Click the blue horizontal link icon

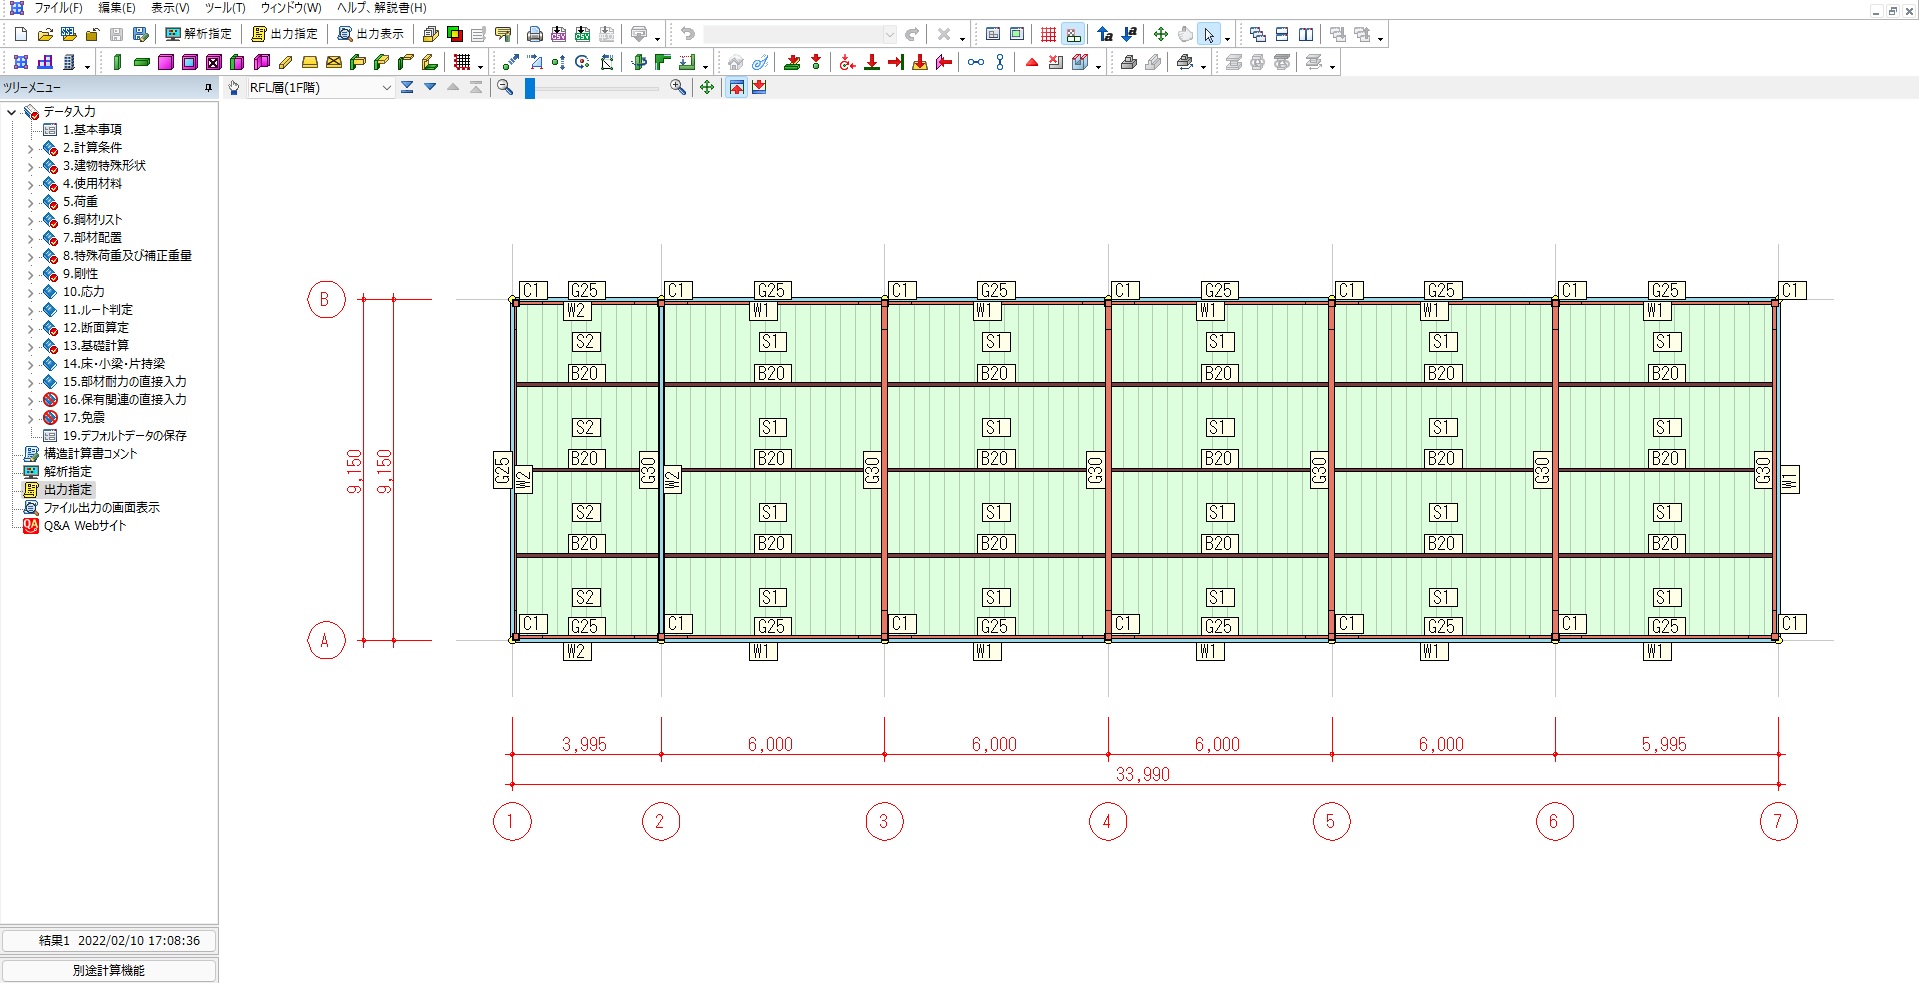(976, 62)
